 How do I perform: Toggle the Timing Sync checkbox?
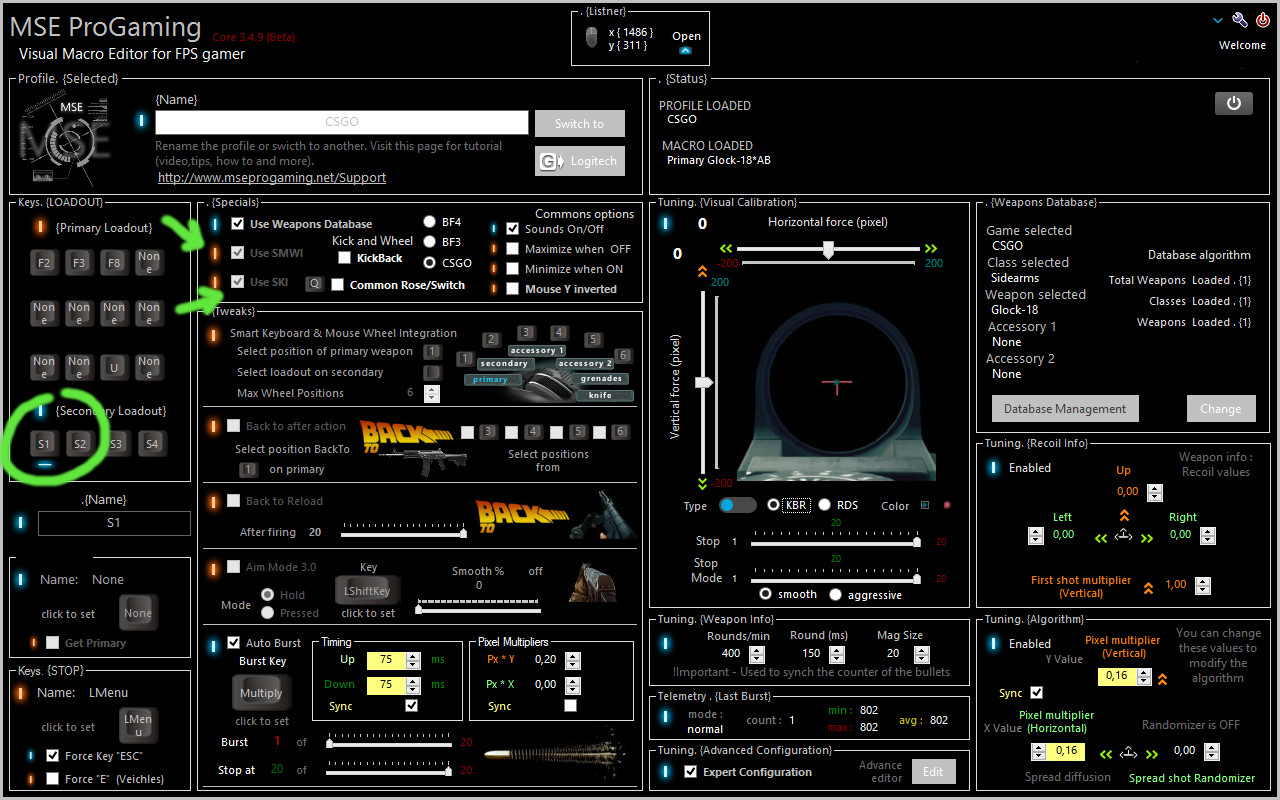412,706
